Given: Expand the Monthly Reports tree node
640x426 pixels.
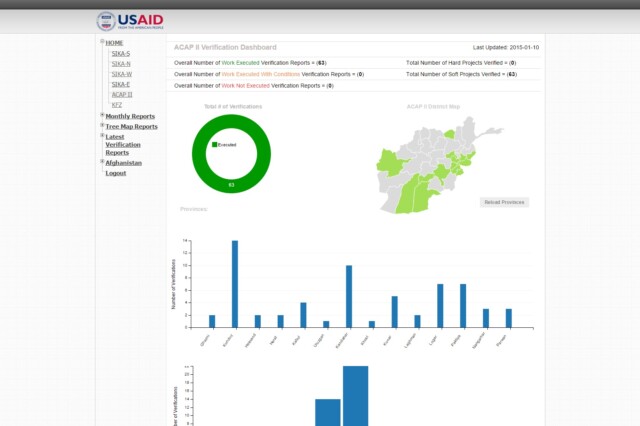Looking at the screenshot, I should (x=102, y=115).
